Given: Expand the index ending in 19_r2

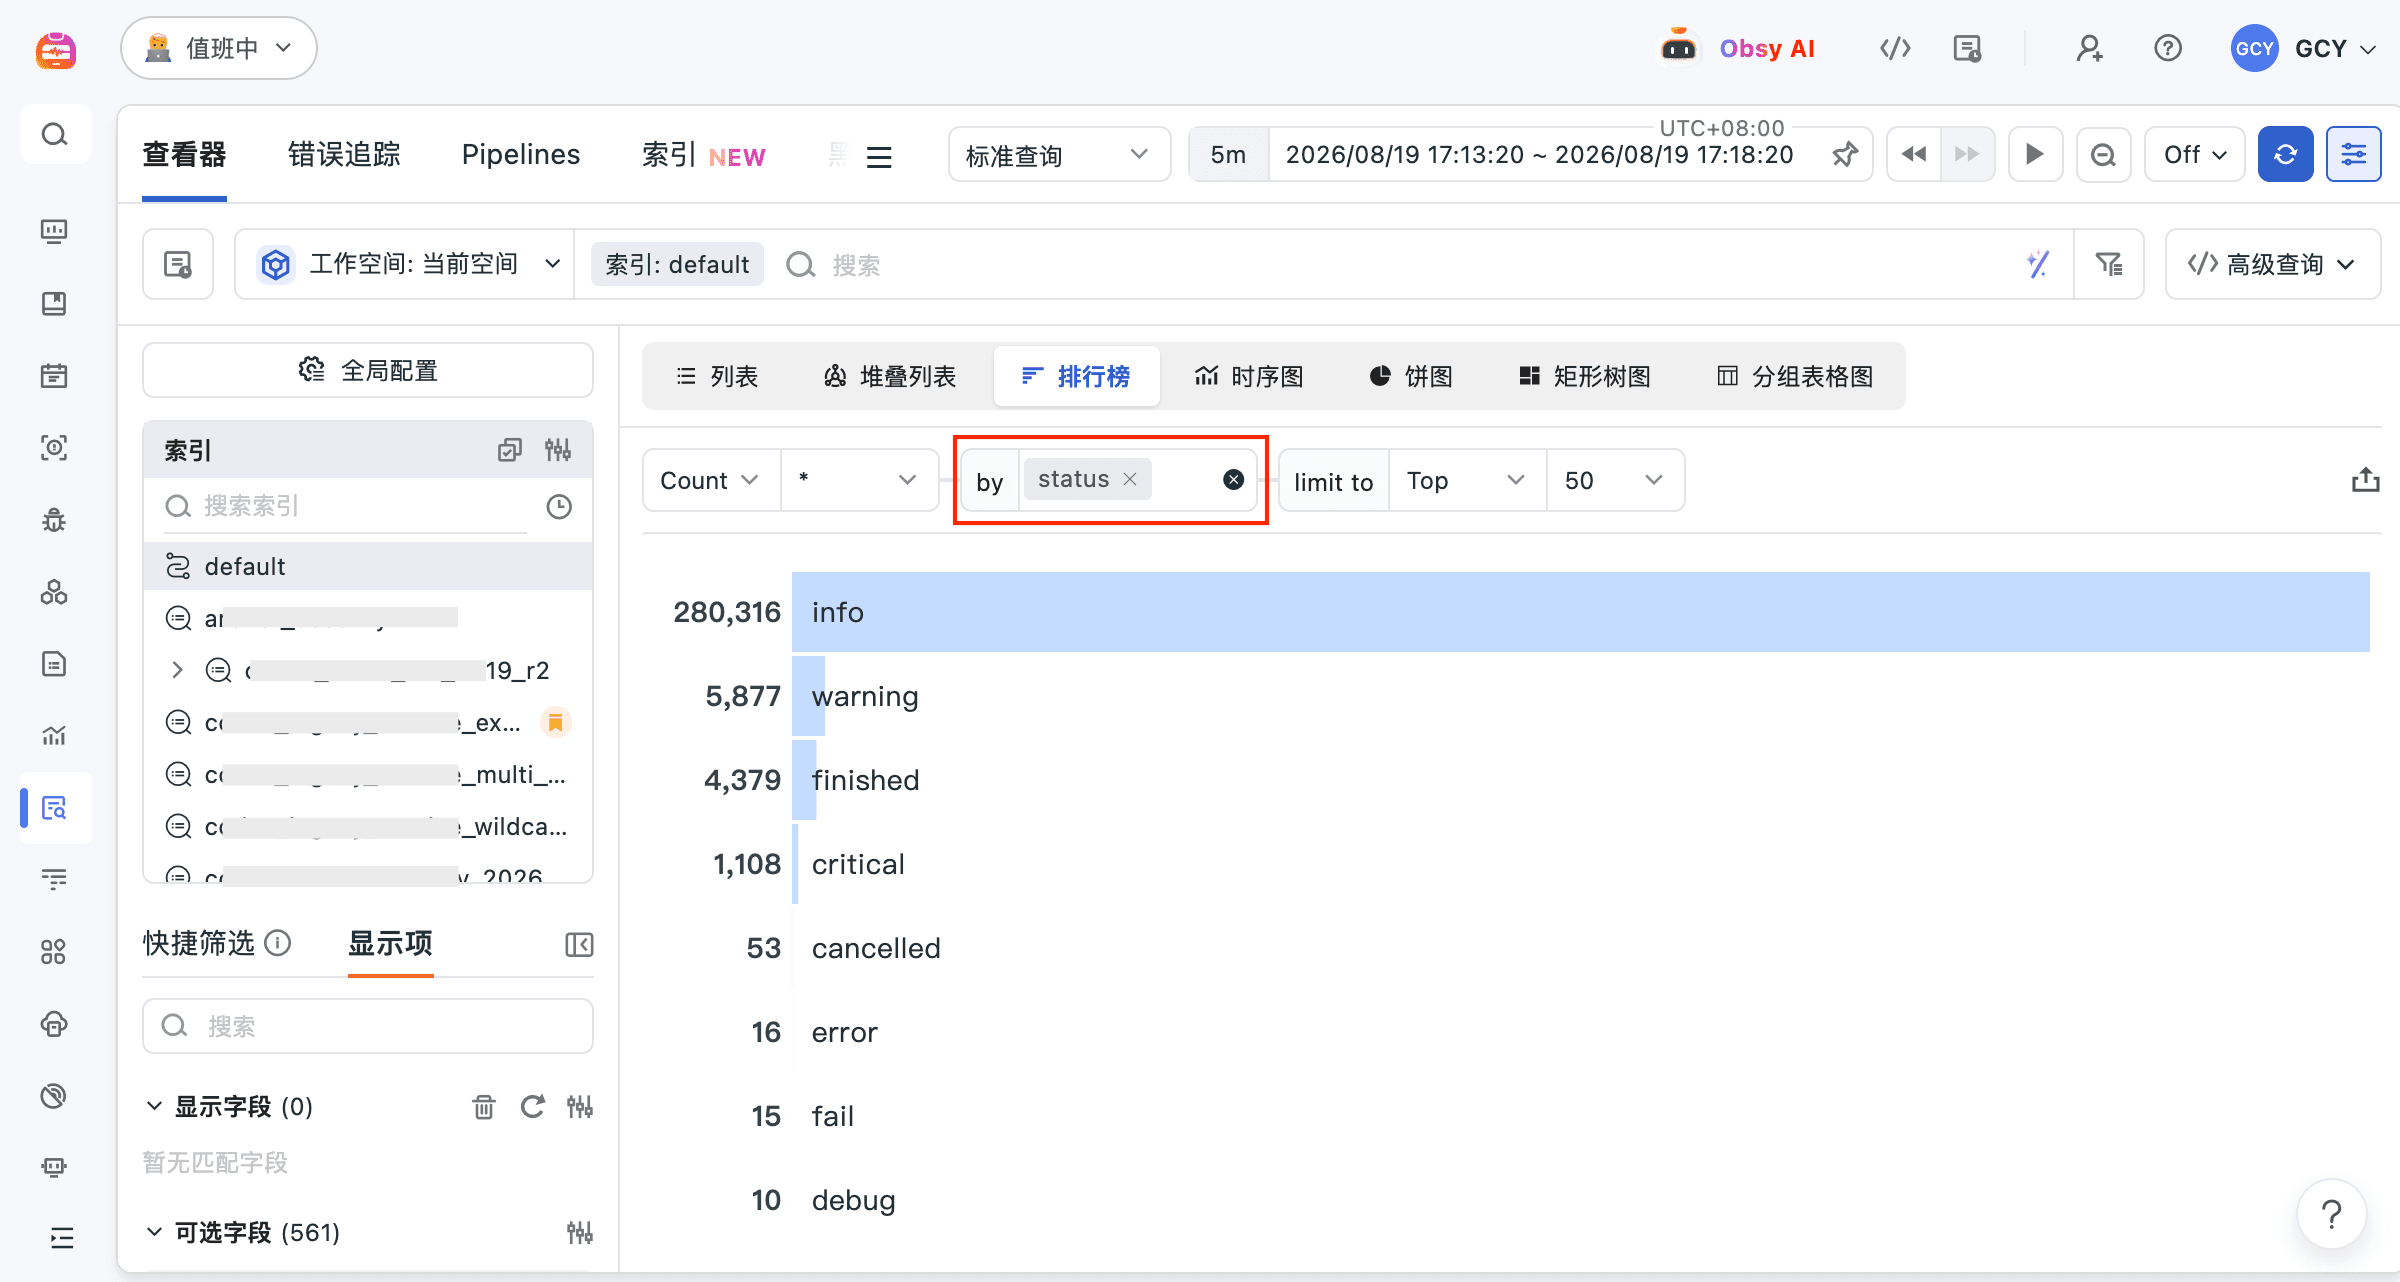Looking at the screenshot, I should pos(177,670).
